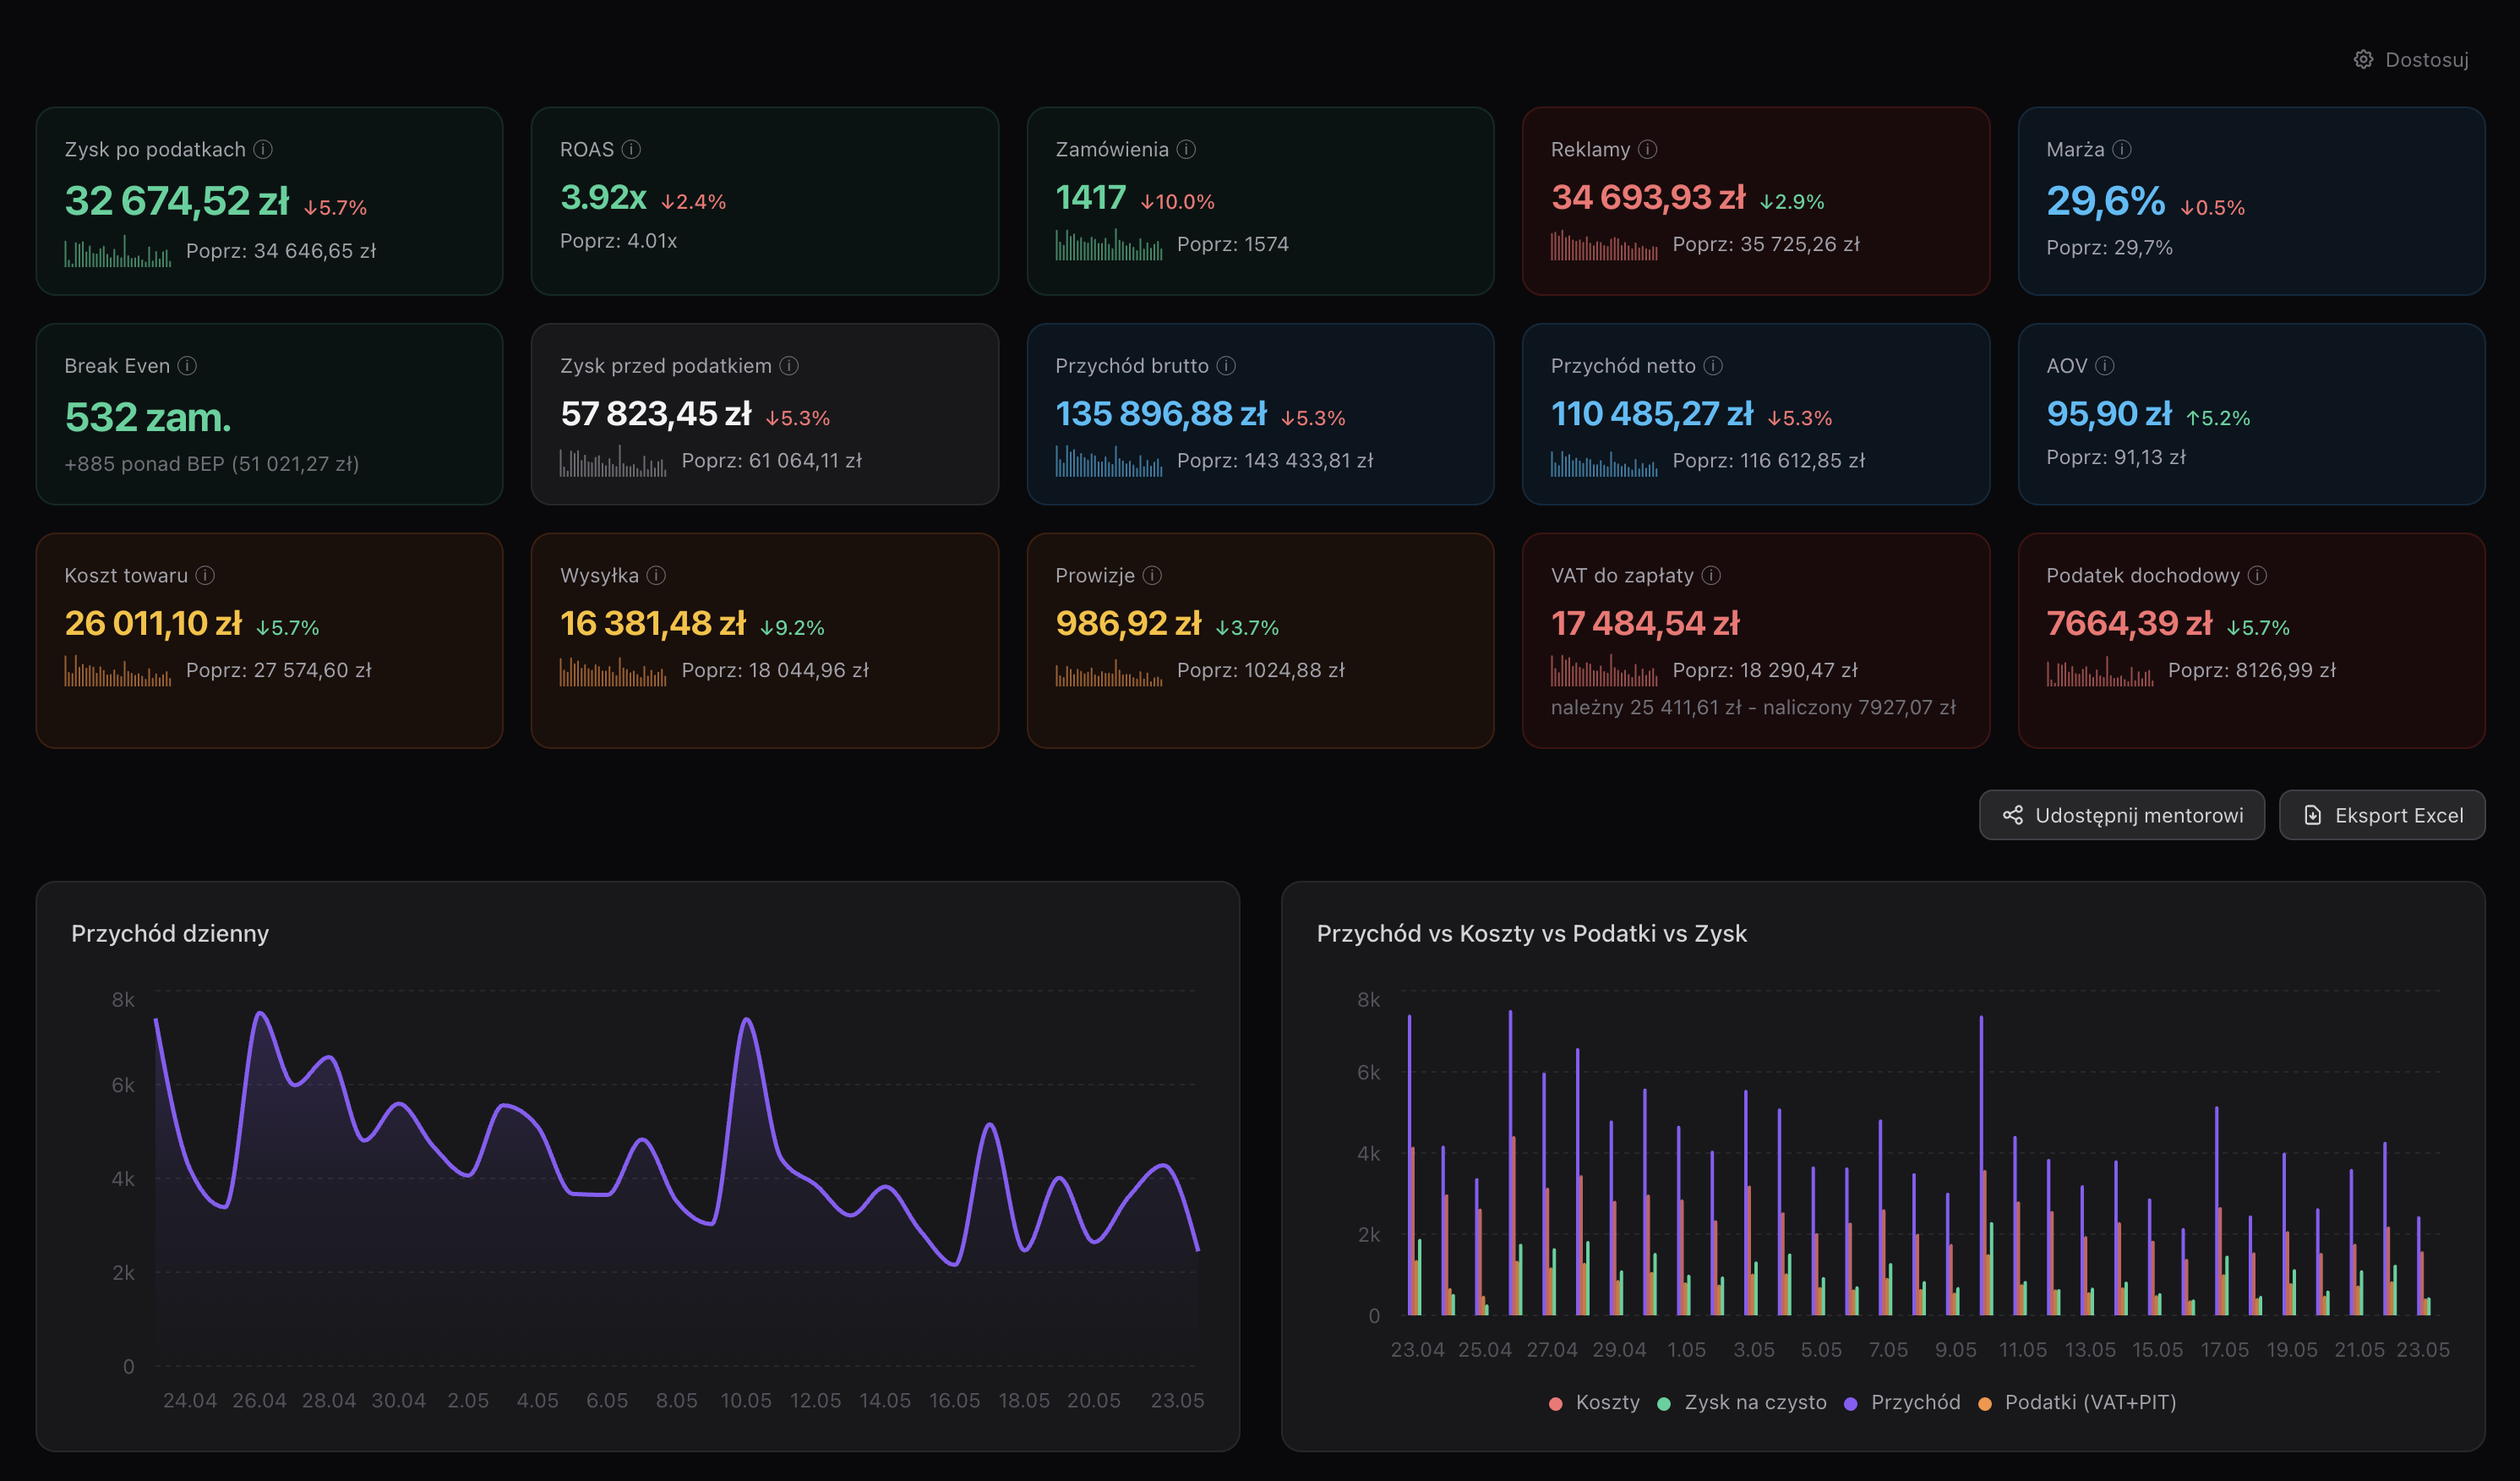This screenshot has width=2520, height=1481.
Task: Click the 23.04 date label in bar chart
Action: [x=1417, y=1349]
